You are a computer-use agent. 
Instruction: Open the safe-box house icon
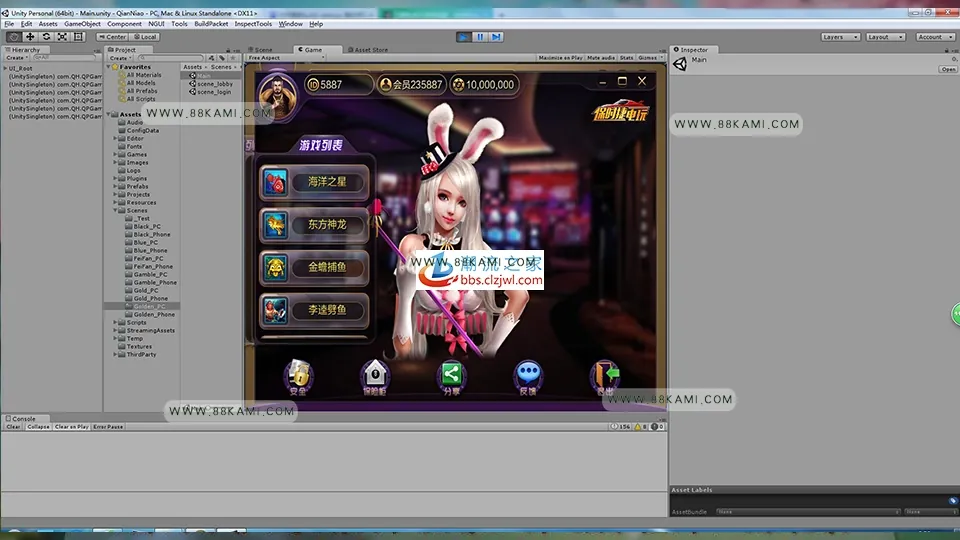[x=375, y=377]
